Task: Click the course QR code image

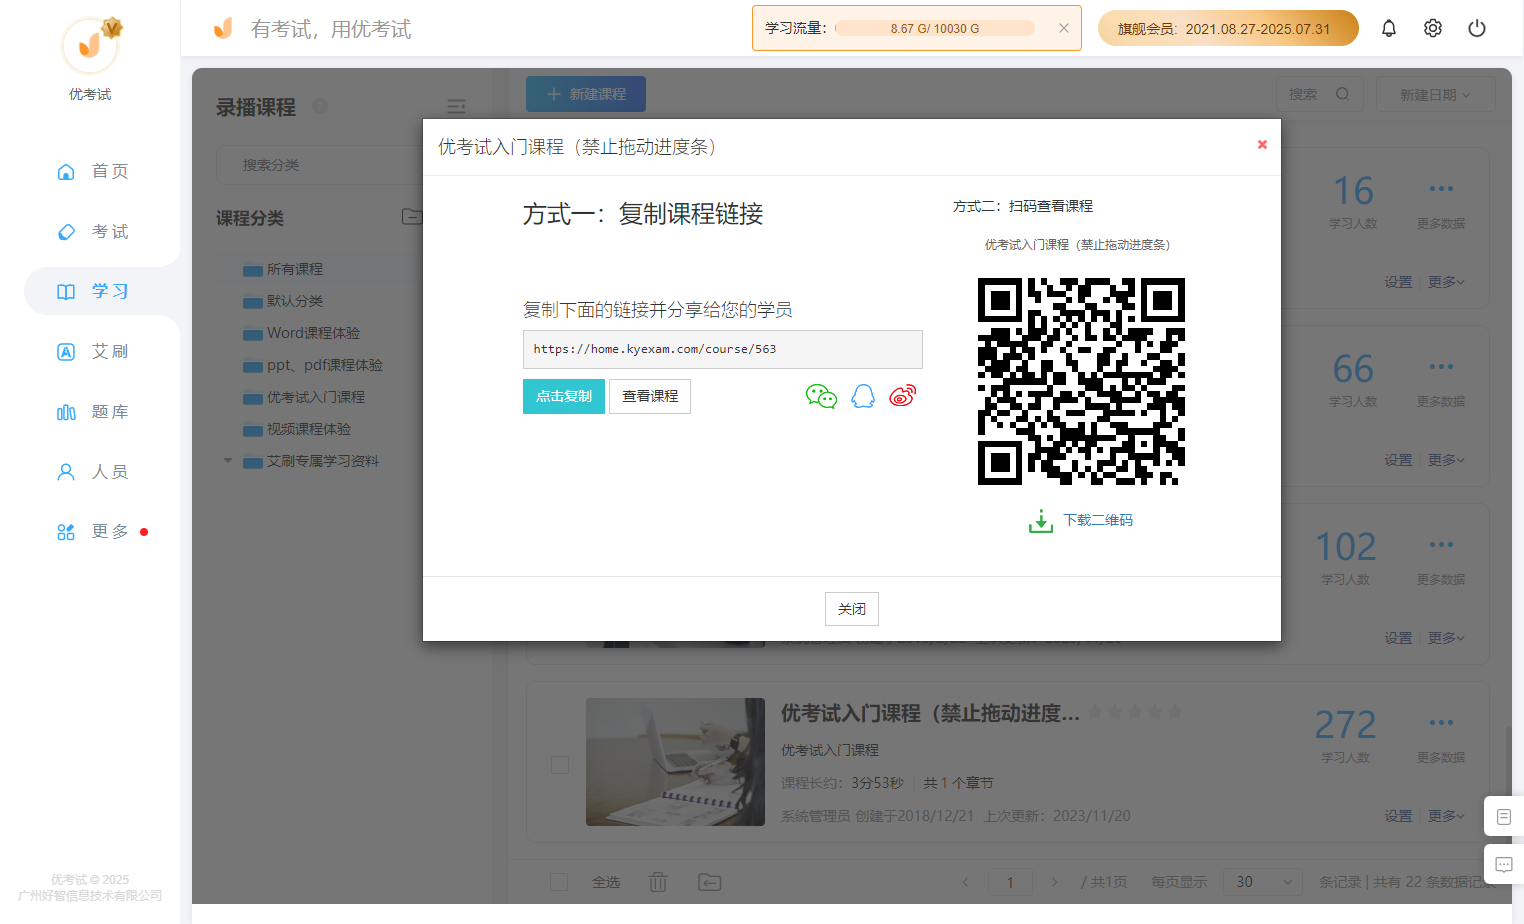Action: click(x=1081, y=381)
